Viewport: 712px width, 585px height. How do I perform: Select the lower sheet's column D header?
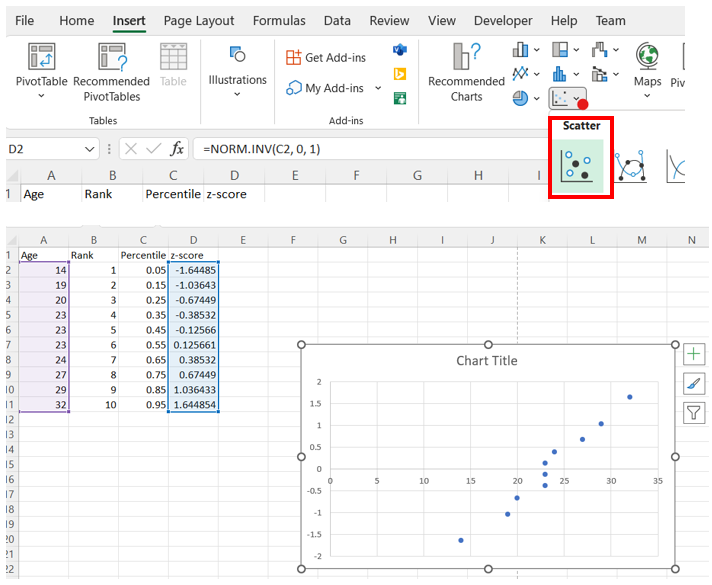pos(193,240)
